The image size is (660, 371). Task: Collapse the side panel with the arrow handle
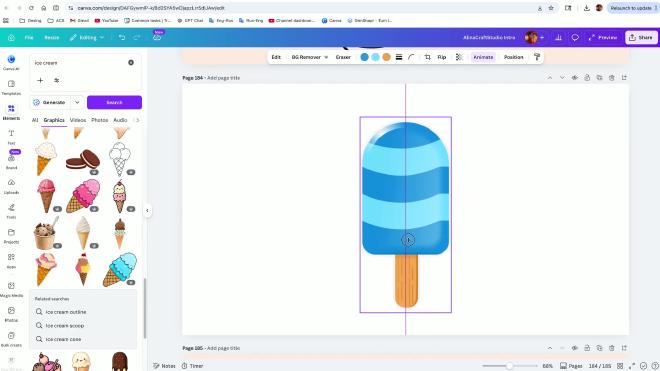click(x=147, y=210)
